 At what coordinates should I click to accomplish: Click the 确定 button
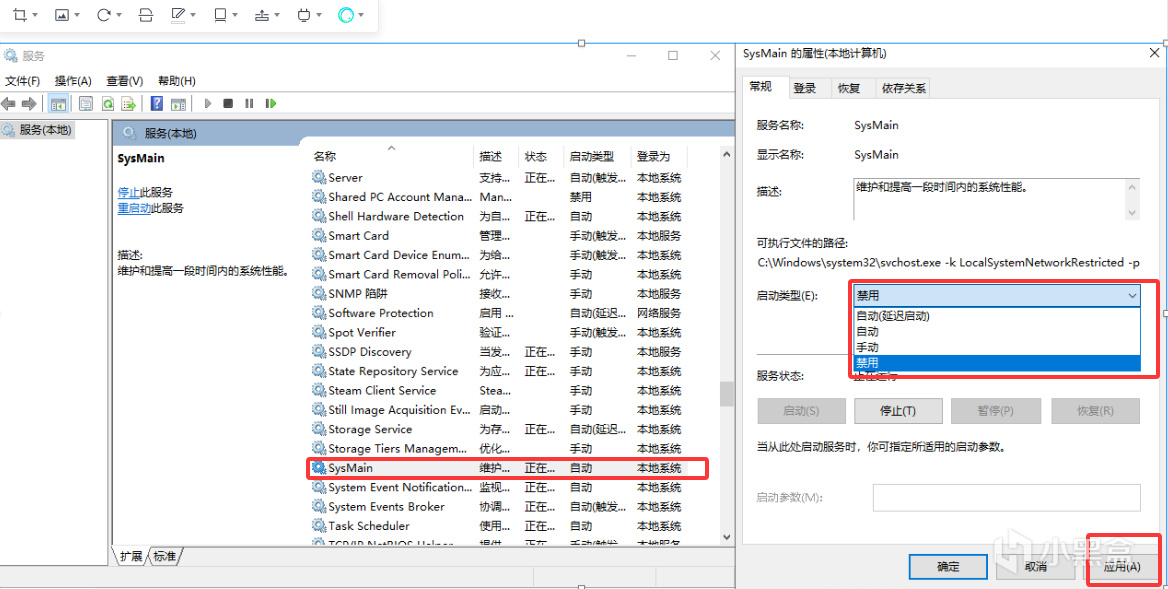pos(948,567)
